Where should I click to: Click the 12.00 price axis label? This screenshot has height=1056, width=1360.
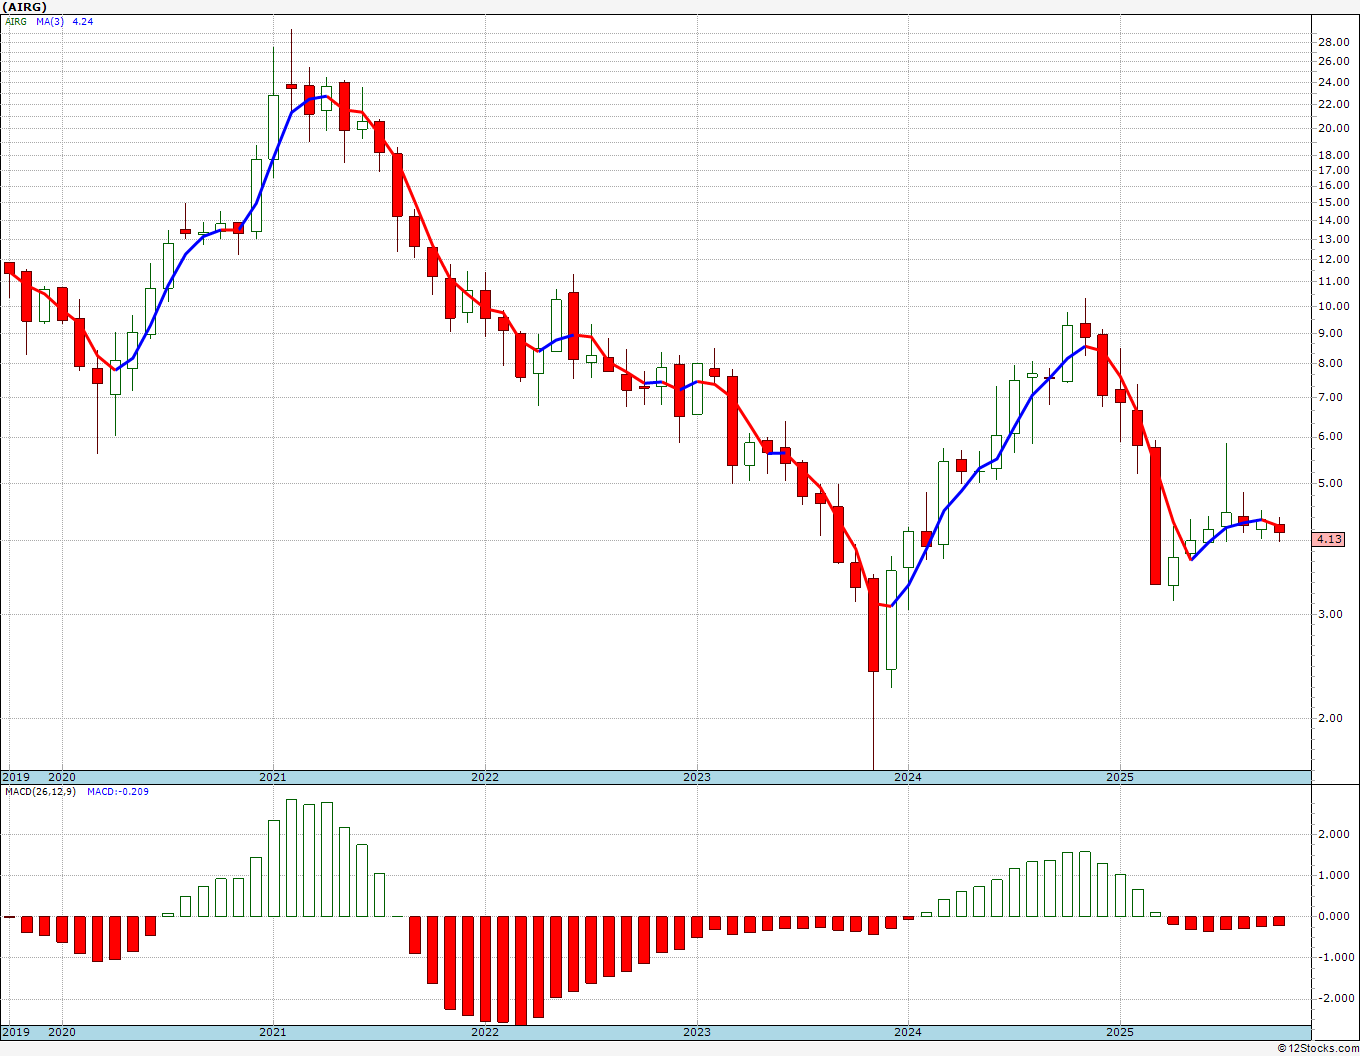(x=1333, y=259)
